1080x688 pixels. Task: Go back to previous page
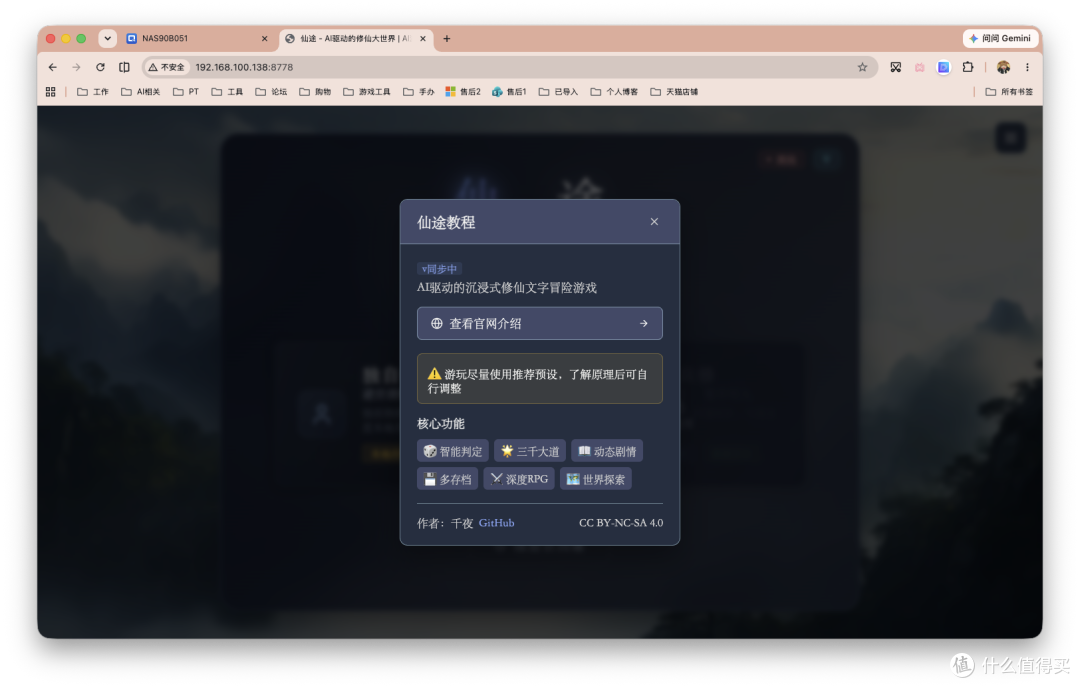coord(53,67)
